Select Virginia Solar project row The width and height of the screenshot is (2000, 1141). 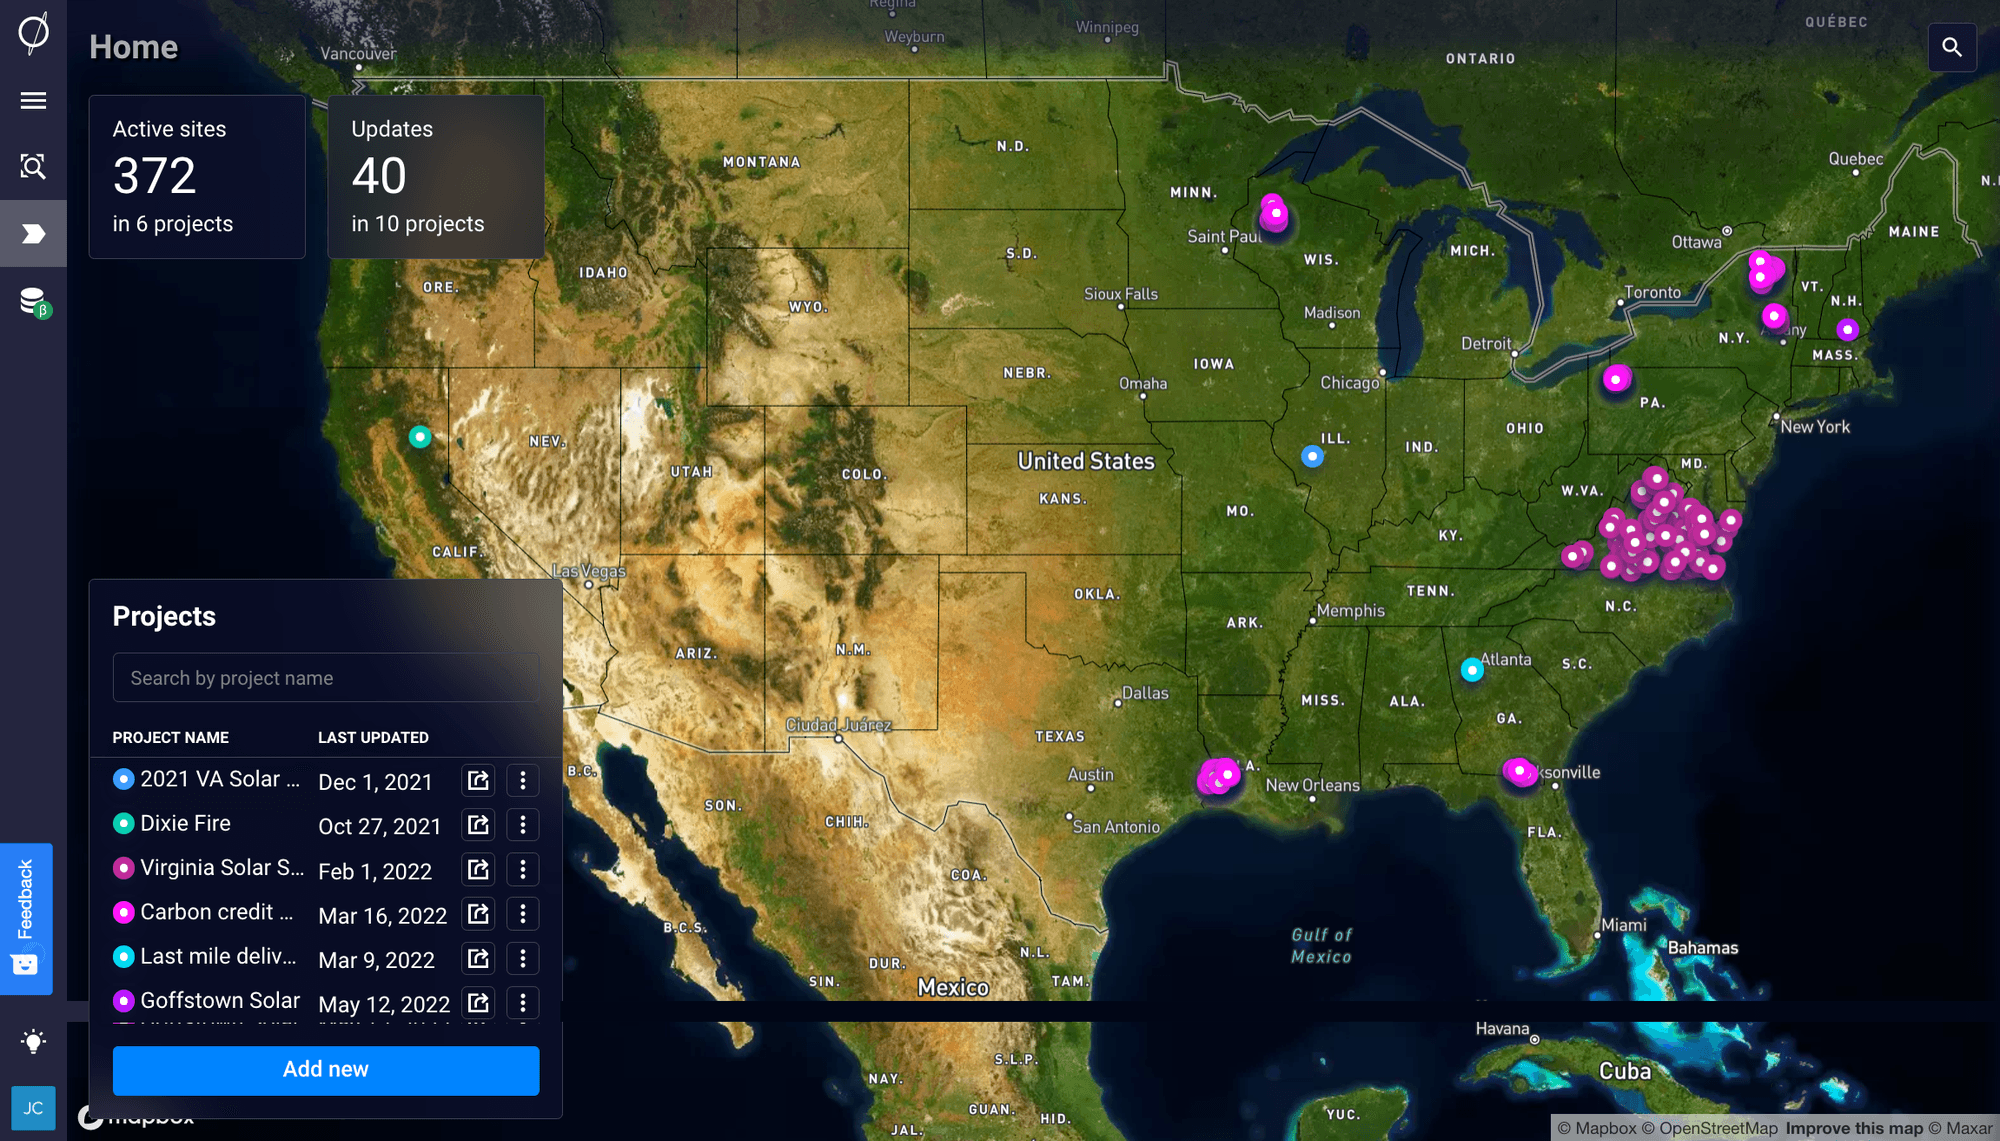click(x=222, y=868)
